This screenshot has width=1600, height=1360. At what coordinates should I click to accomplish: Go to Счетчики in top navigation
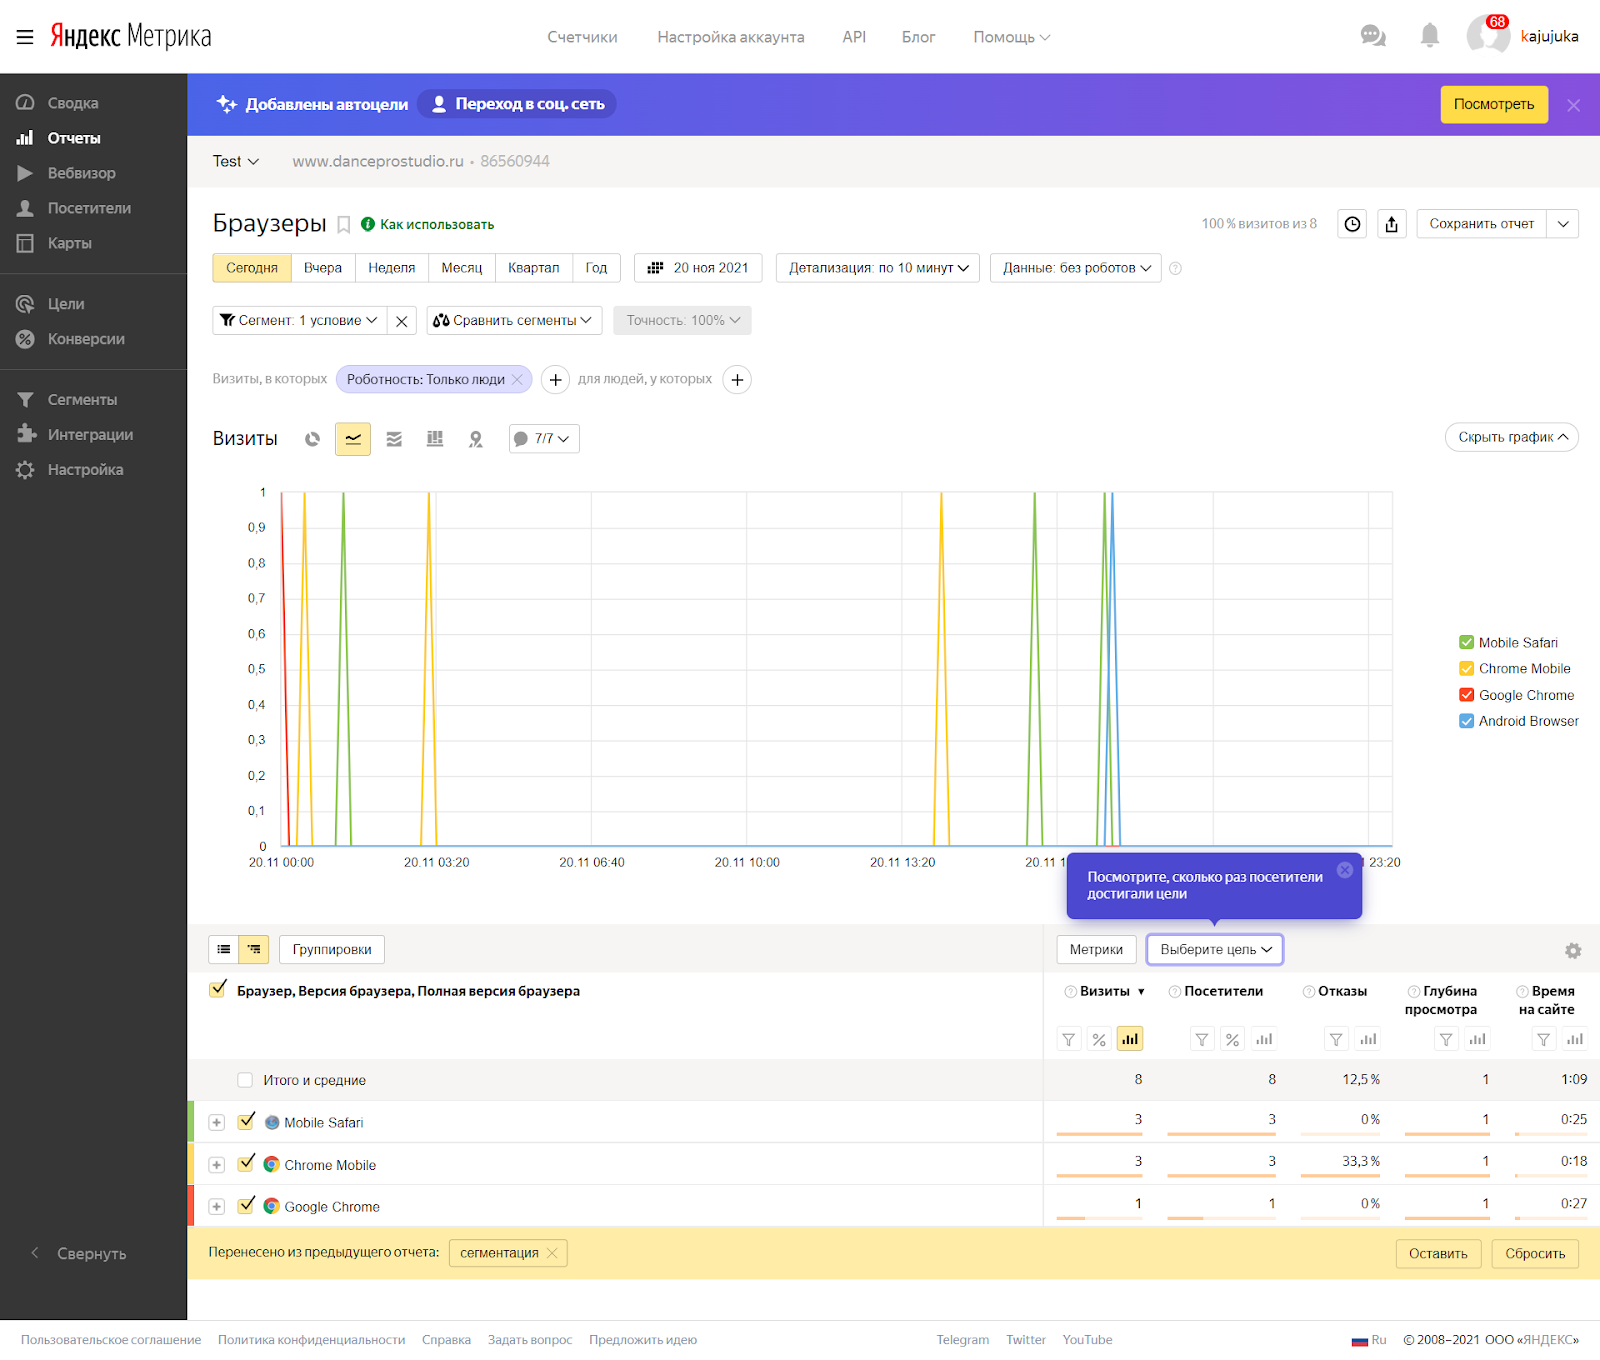pyautogui.click(x=582, y=37)
